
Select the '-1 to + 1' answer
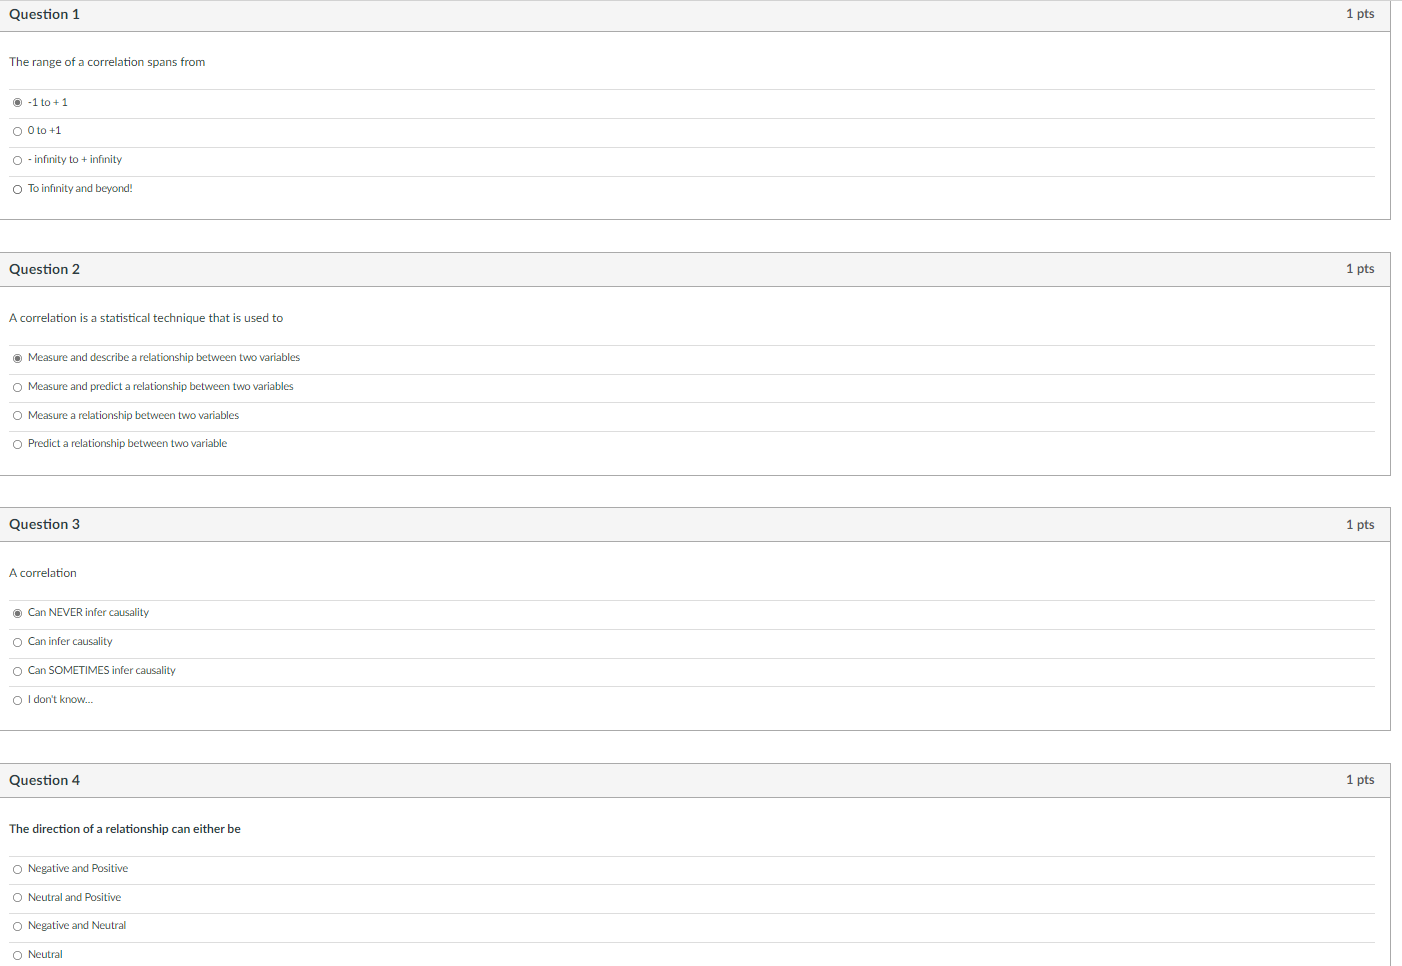pos(17,103)
